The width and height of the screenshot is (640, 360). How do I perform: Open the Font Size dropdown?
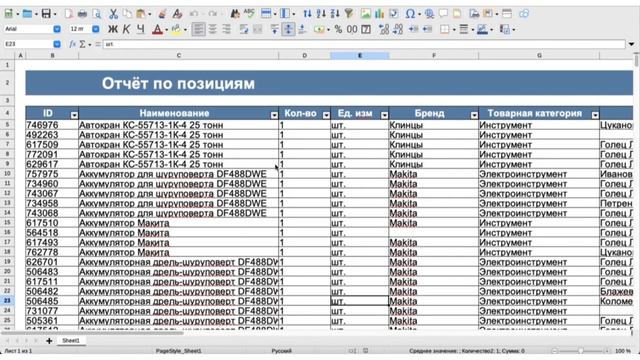(x=95, y=29)
